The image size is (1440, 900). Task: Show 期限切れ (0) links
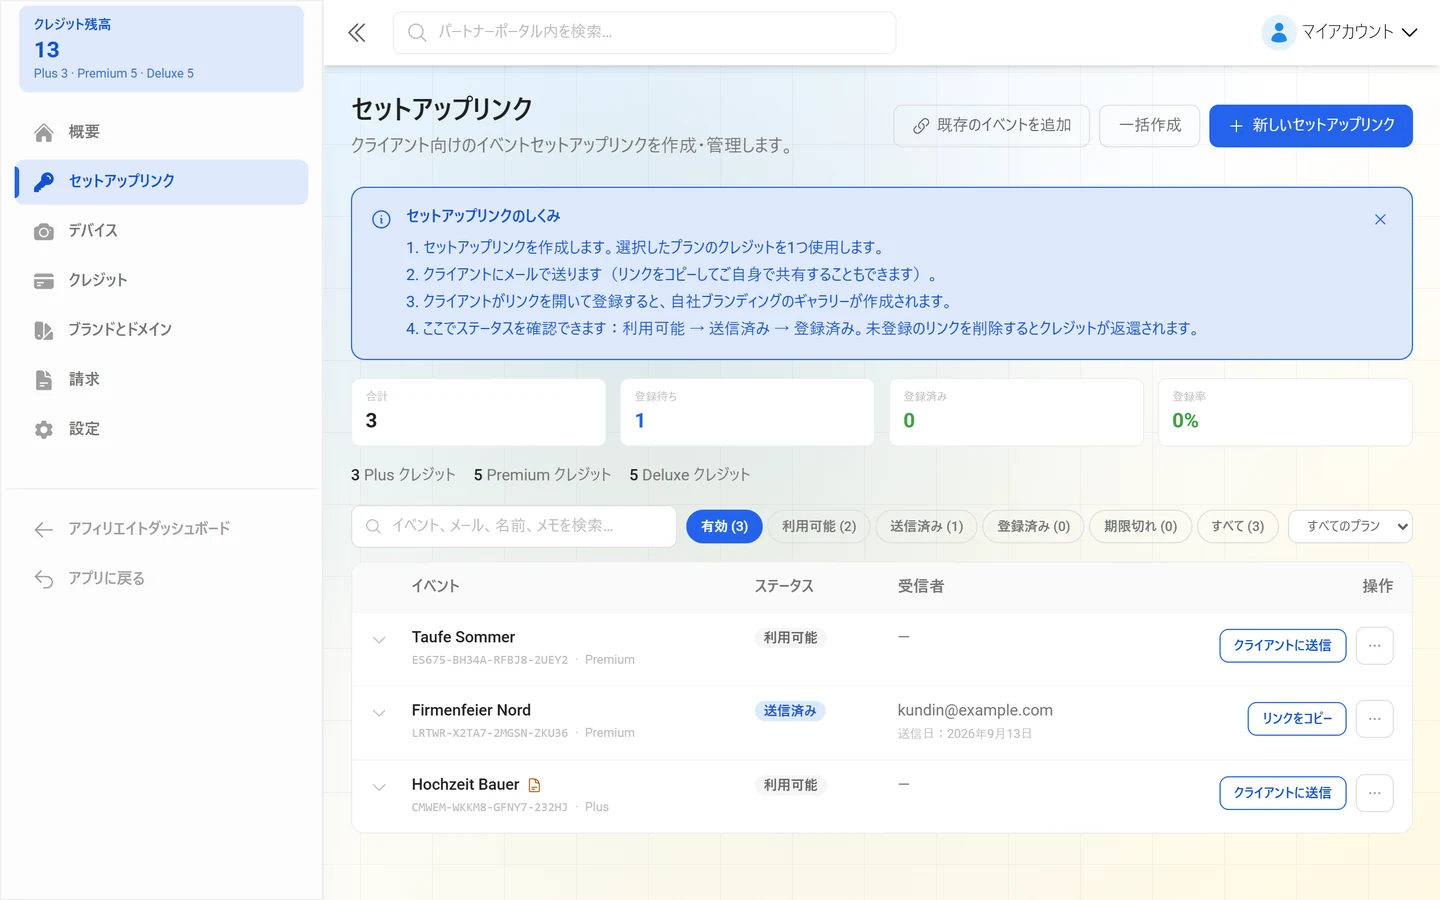coord(1140,526)
